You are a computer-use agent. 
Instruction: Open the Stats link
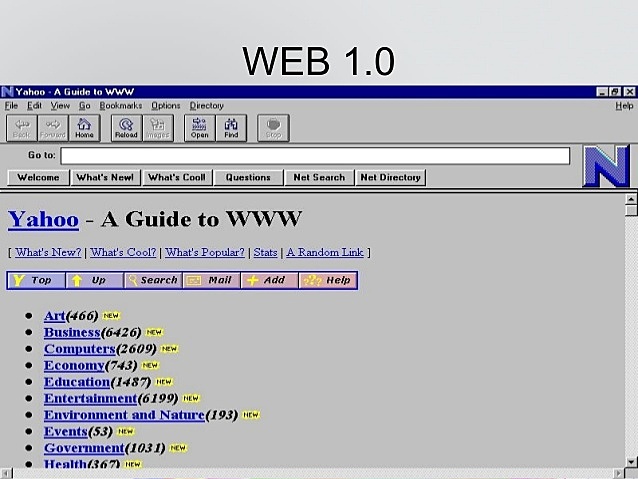click(x=265, y=252)
